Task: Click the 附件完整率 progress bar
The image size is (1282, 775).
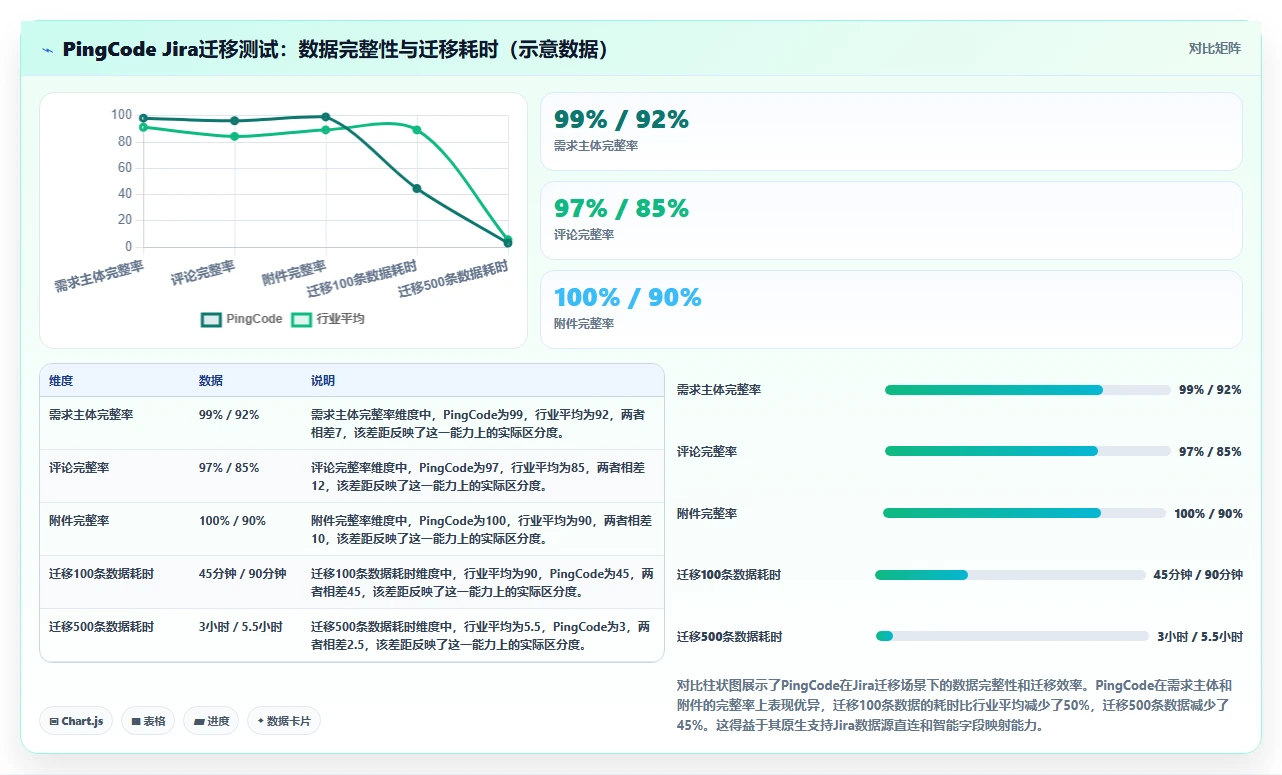Action: [x=1024, y=513]
